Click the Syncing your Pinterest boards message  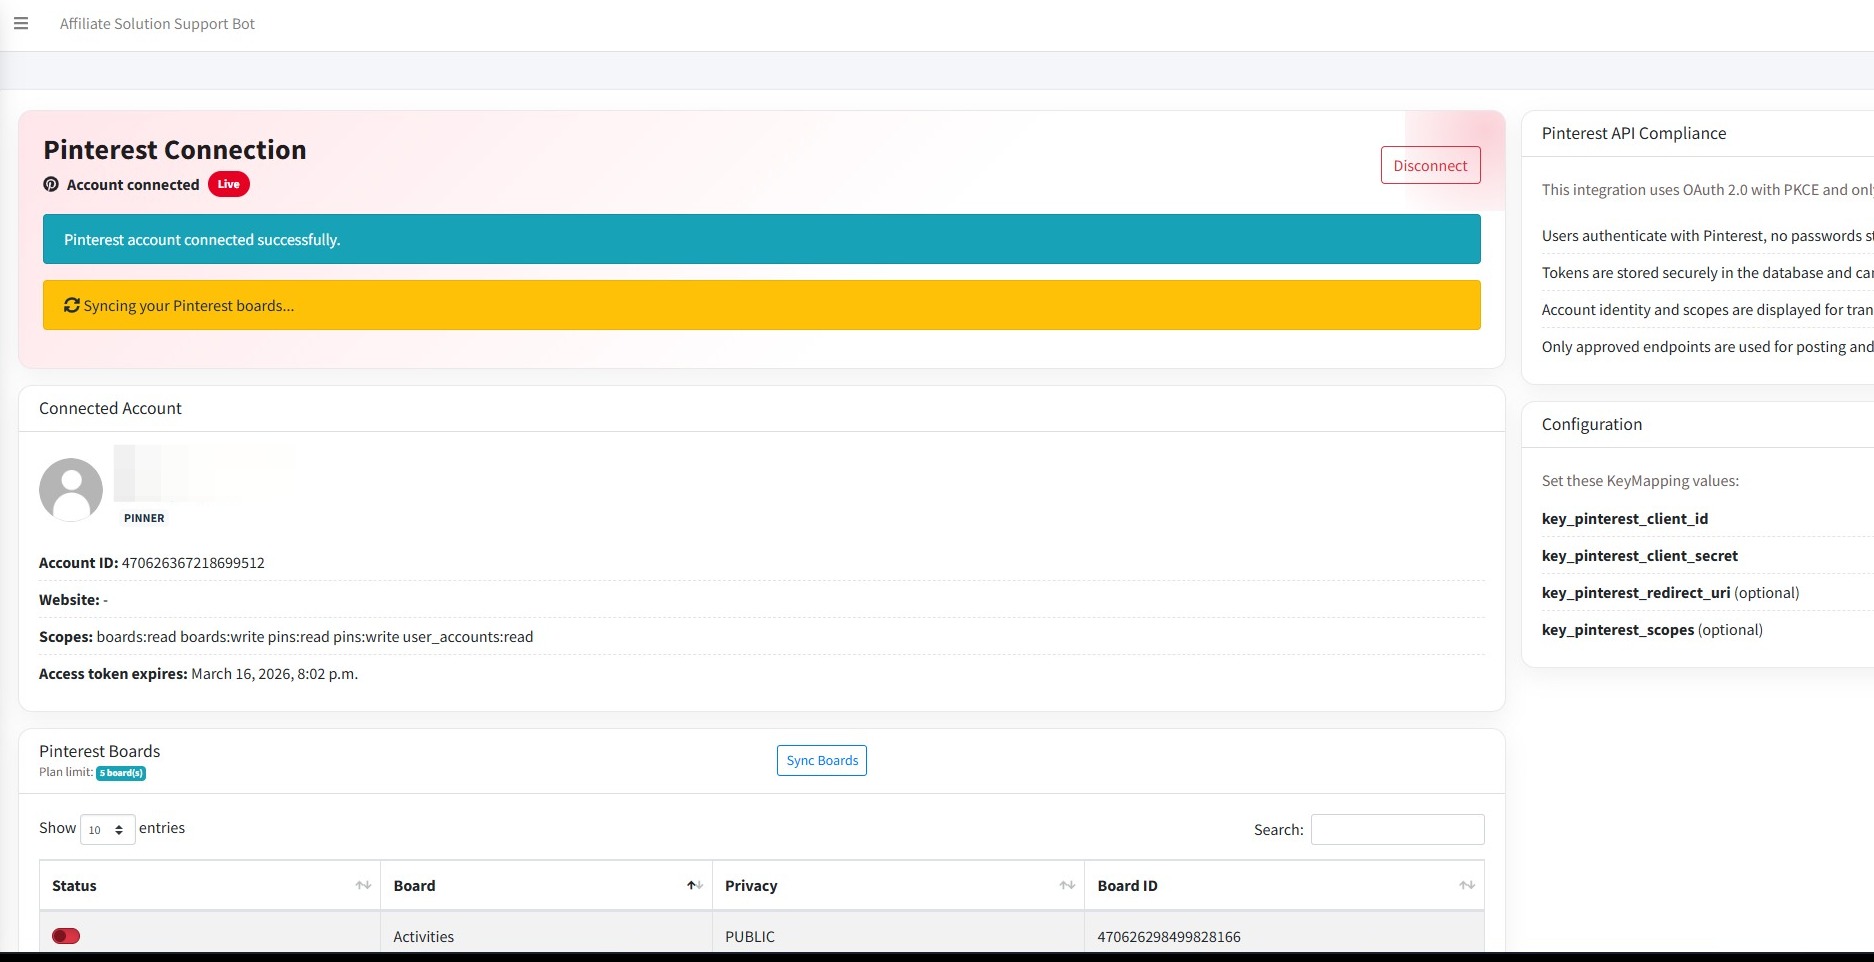pos(189,306)
